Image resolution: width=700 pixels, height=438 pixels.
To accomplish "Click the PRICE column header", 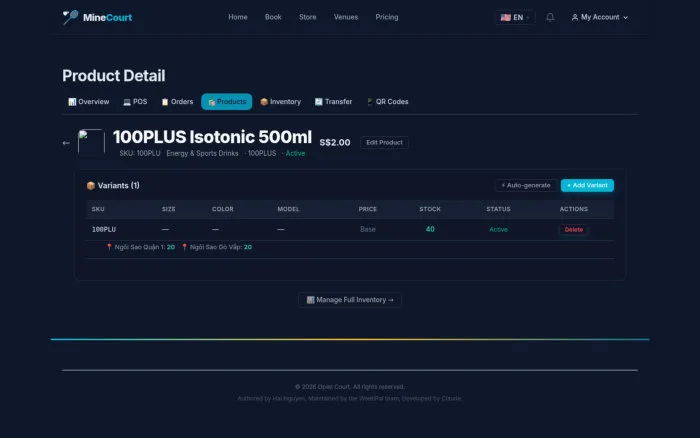I will 367,209.
